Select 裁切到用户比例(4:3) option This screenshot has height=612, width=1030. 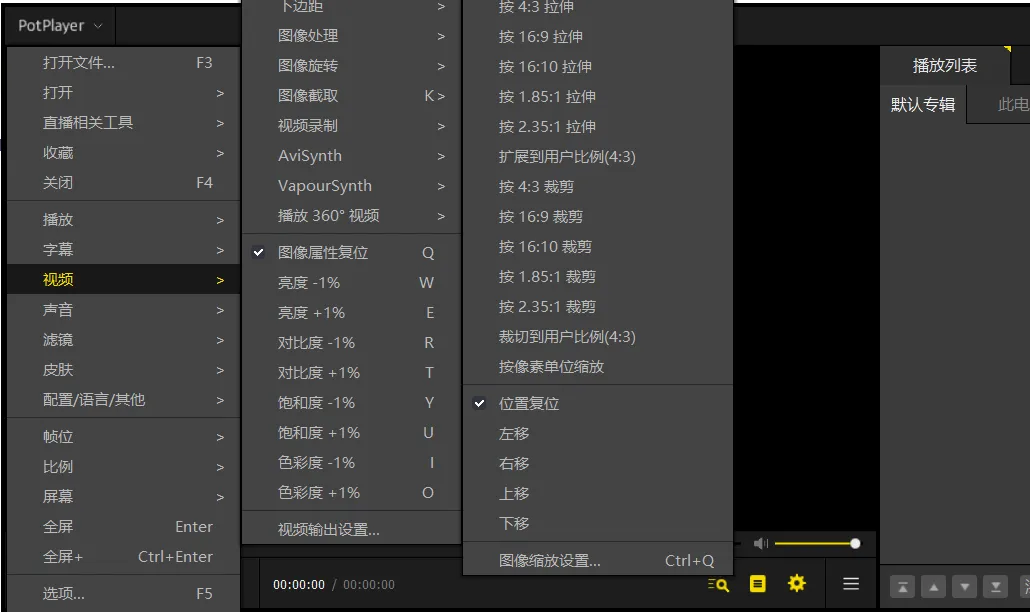[598, 337]
